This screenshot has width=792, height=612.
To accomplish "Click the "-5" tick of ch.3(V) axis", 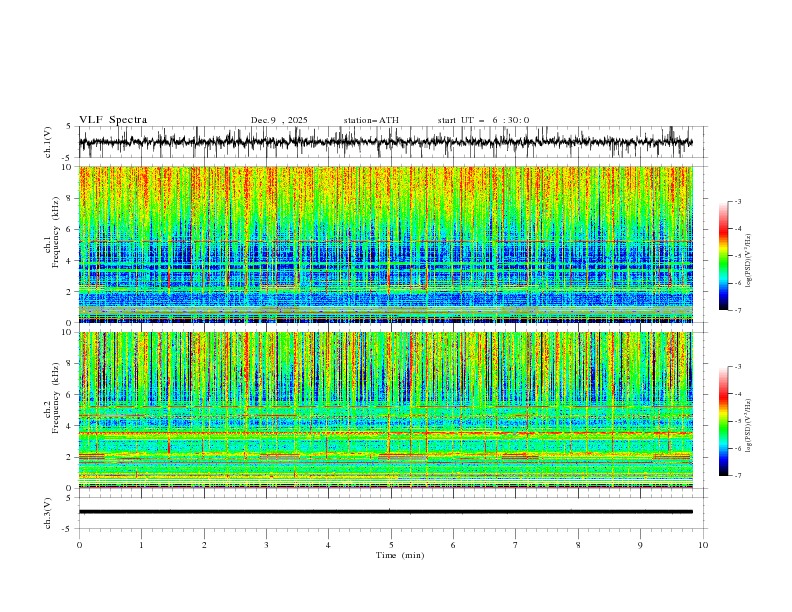I will (x=67, y=529).
